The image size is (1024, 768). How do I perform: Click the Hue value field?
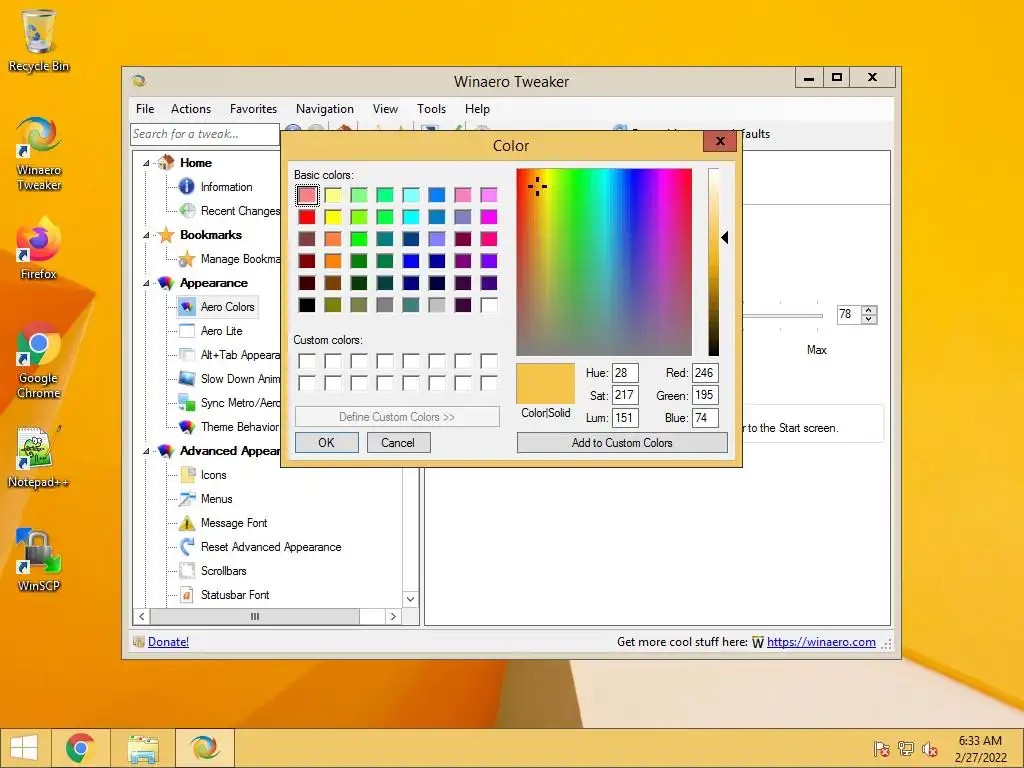pos(625,373)
